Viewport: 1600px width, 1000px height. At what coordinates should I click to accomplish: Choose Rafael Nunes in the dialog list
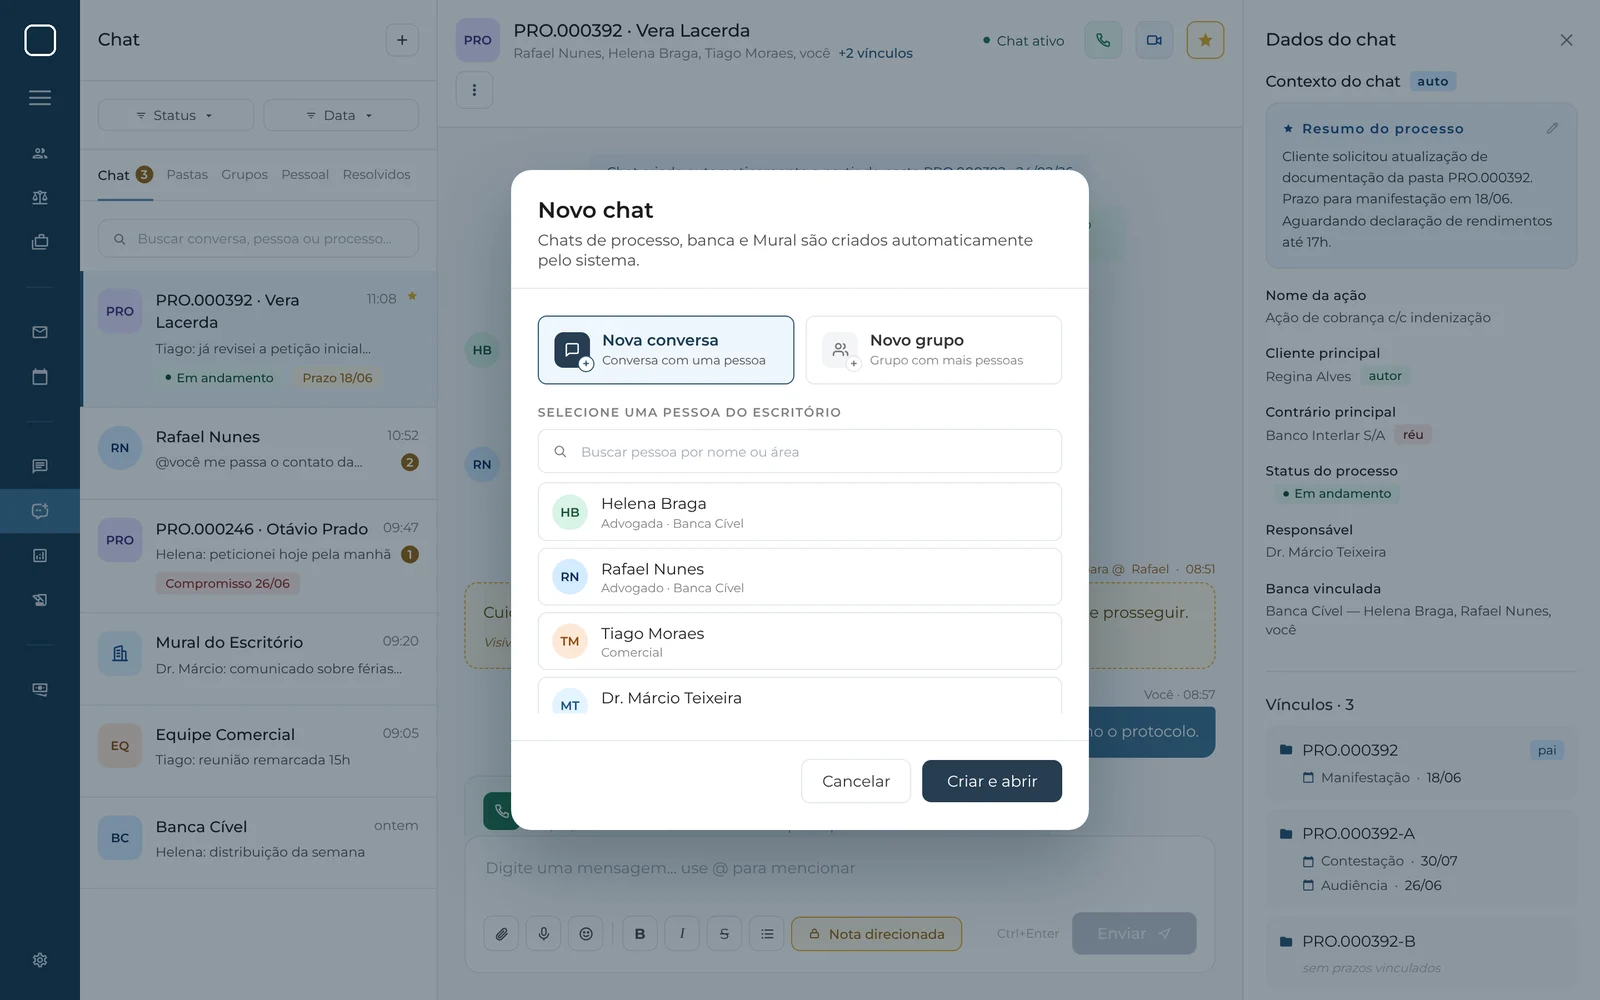point(800,577)
